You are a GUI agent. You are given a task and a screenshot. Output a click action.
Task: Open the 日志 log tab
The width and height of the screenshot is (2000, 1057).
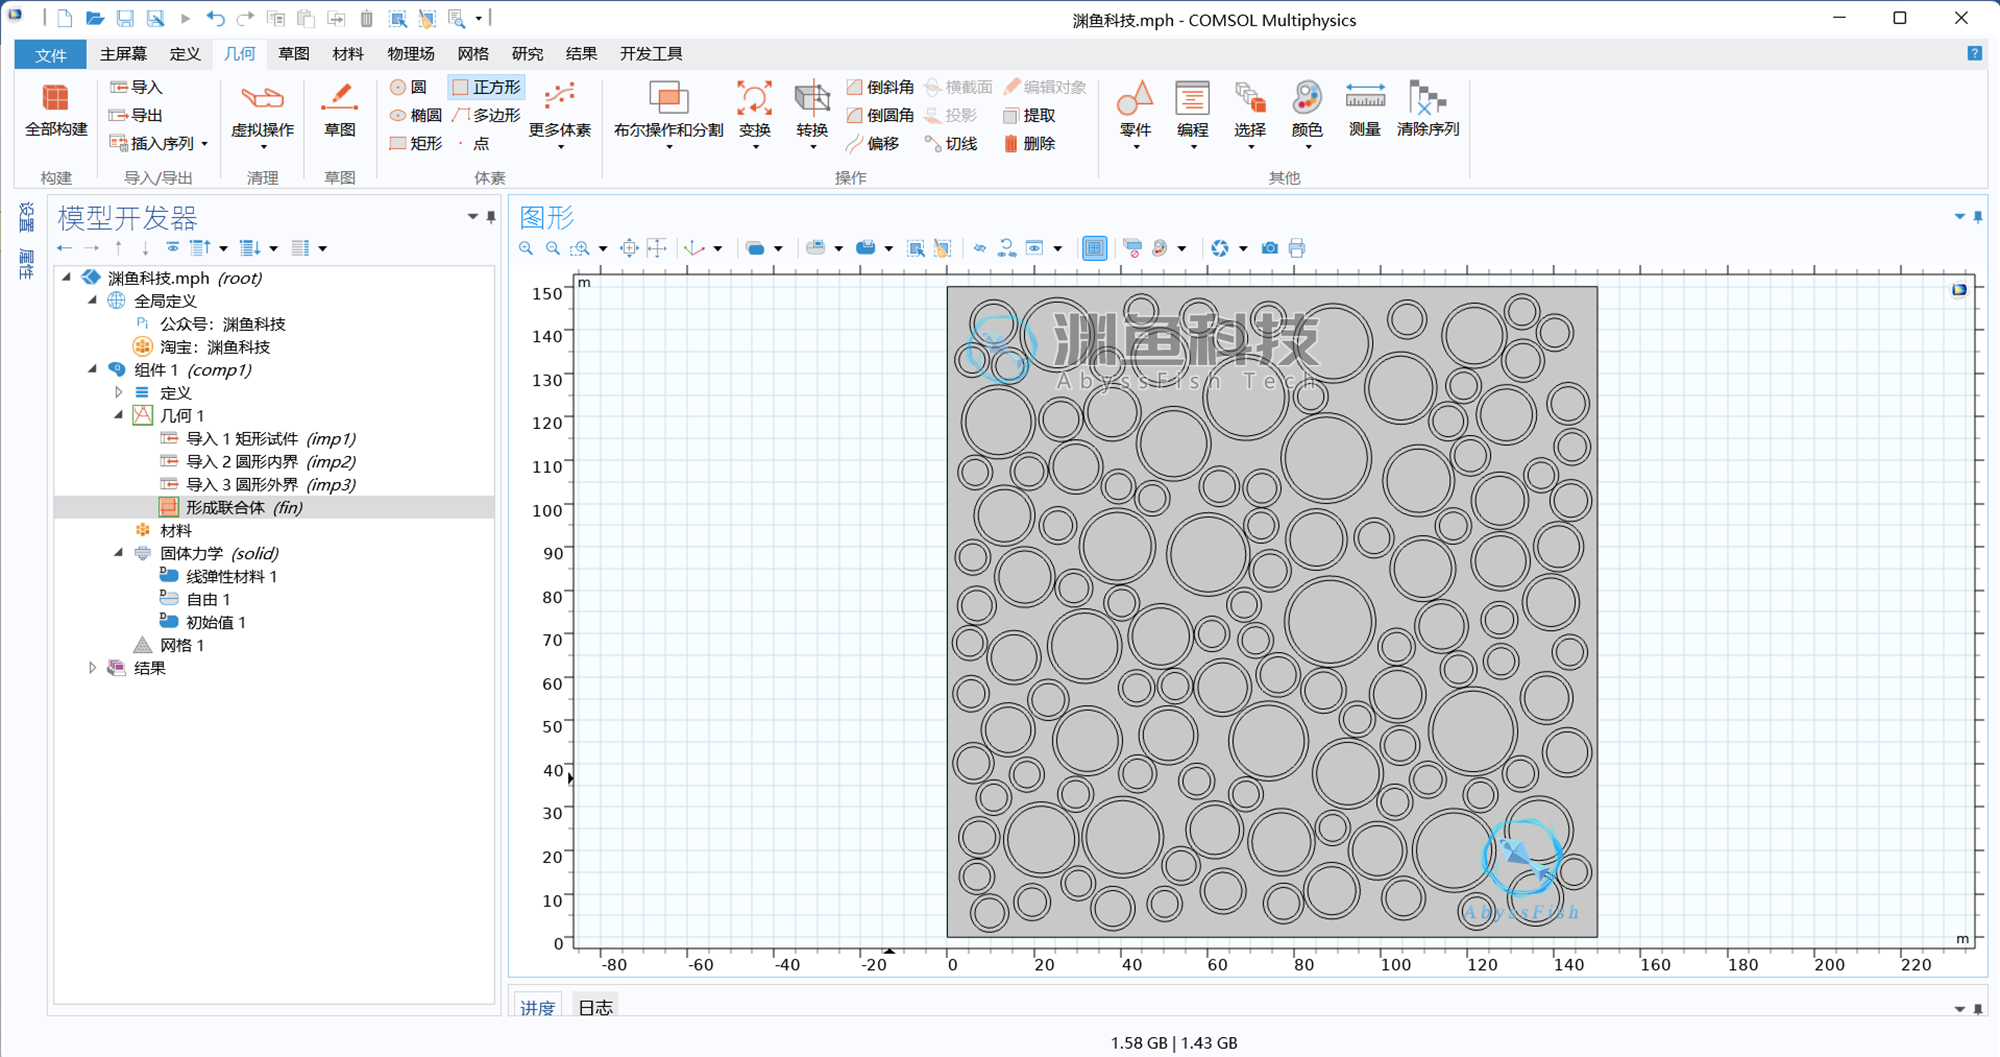click(x=596, y=1007)
